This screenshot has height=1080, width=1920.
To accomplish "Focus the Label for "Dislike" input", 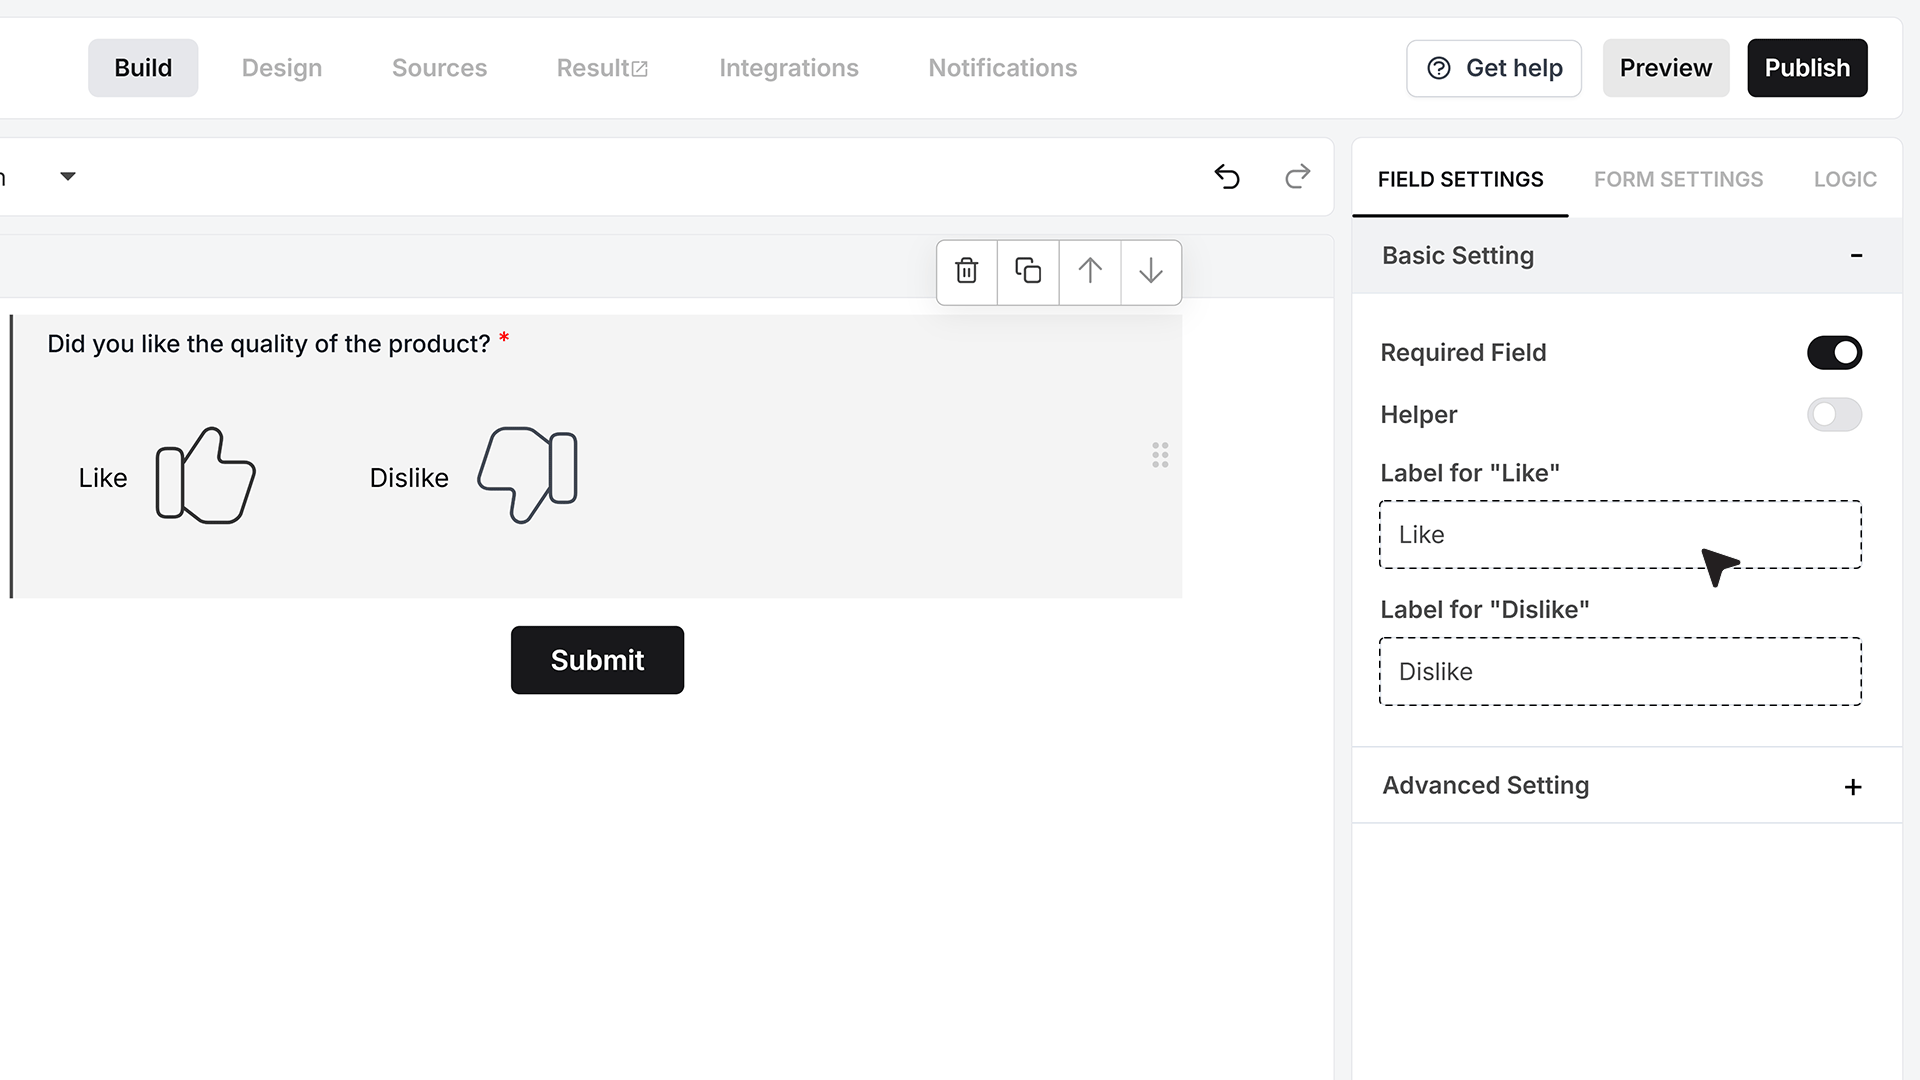I will pyautogui.click(x=1620, y=672).
